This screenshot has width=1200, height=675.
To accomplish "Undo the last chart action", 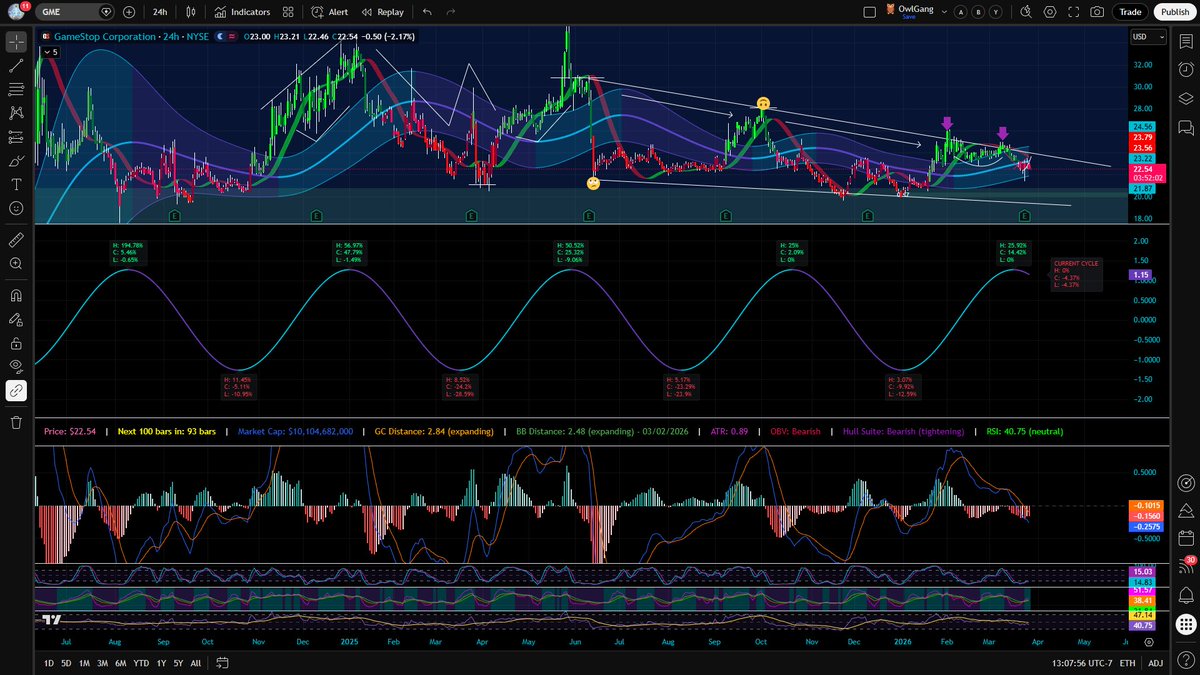I will click(x=427, y=12).
